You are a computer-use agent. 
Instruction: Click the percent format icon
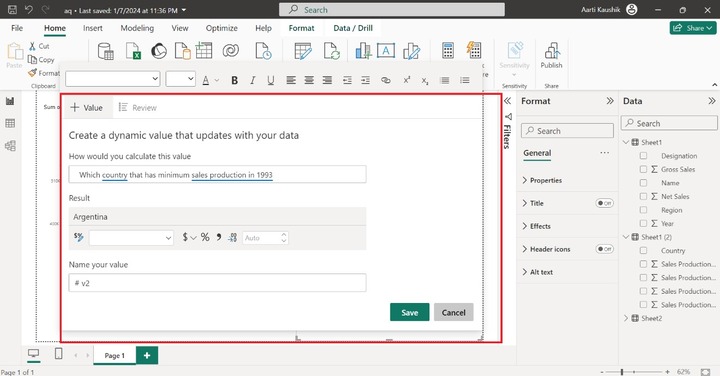205,237
